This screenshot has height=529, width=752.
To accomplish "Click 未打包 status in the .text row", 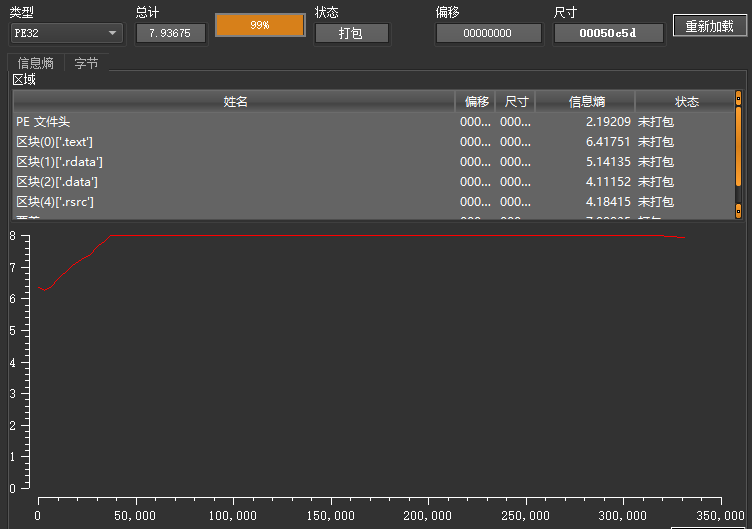I will (x=656, y=142).
